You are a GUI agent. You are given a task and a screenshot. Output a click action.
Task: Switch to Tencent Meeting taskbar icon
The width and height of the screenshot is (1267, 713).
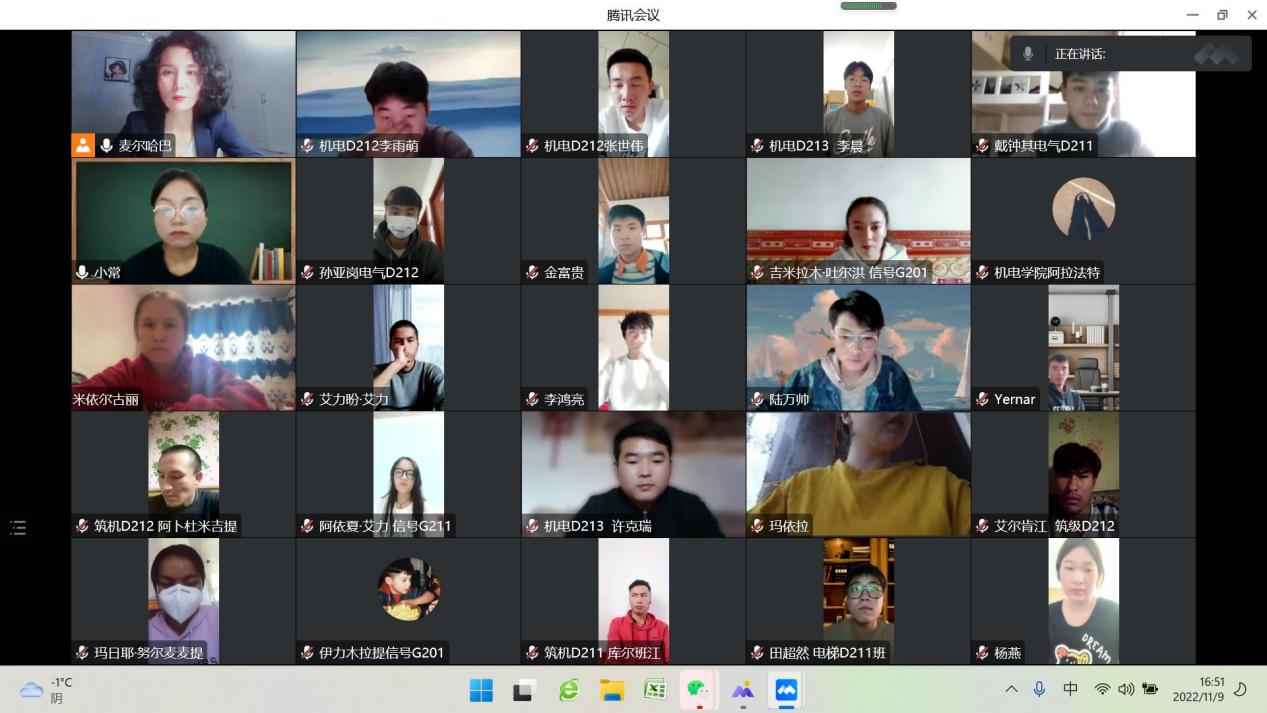click(786, 690)
